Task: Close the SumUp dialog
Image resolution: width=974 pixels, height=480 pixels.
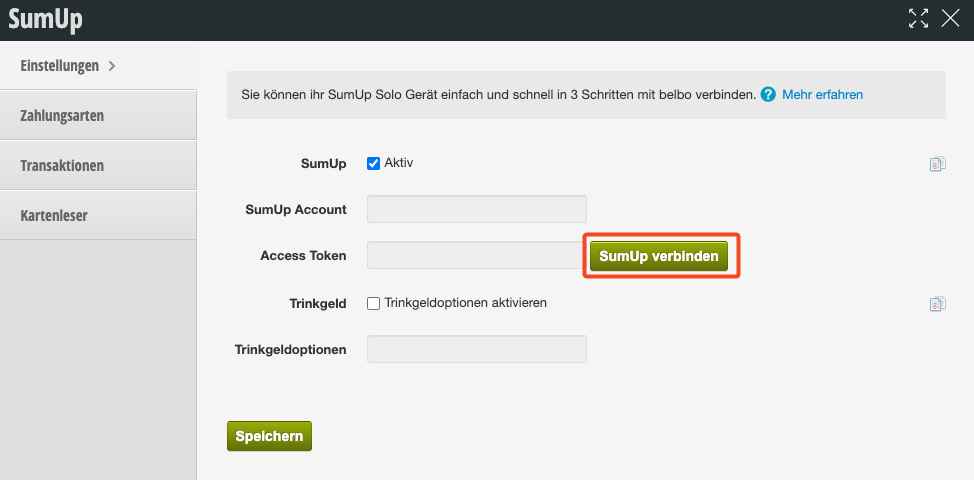Action: [x=950, y=18]
